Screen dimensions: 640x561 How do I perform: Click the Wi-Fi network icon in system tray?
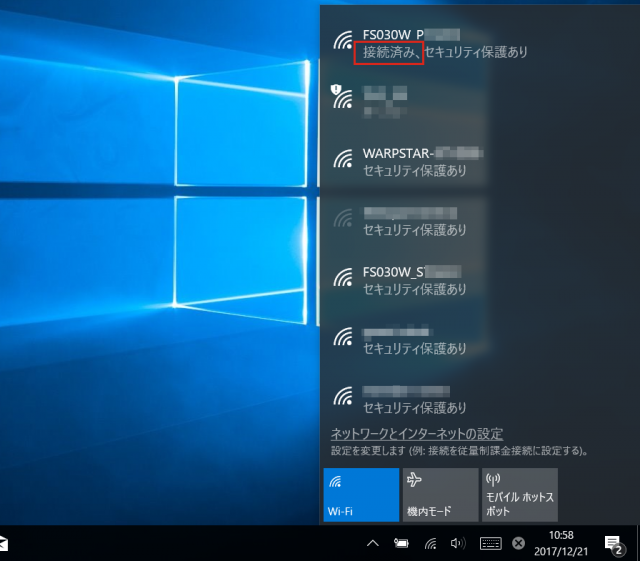430,544
